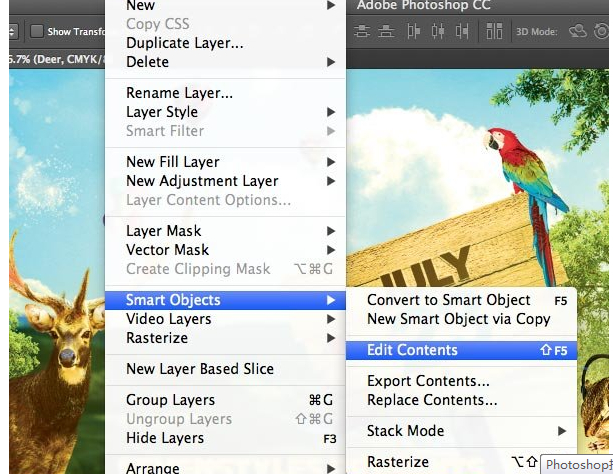Click the parrot in the artwork
613x474 pixels.
pyautogui.click(x=526, y=196)
